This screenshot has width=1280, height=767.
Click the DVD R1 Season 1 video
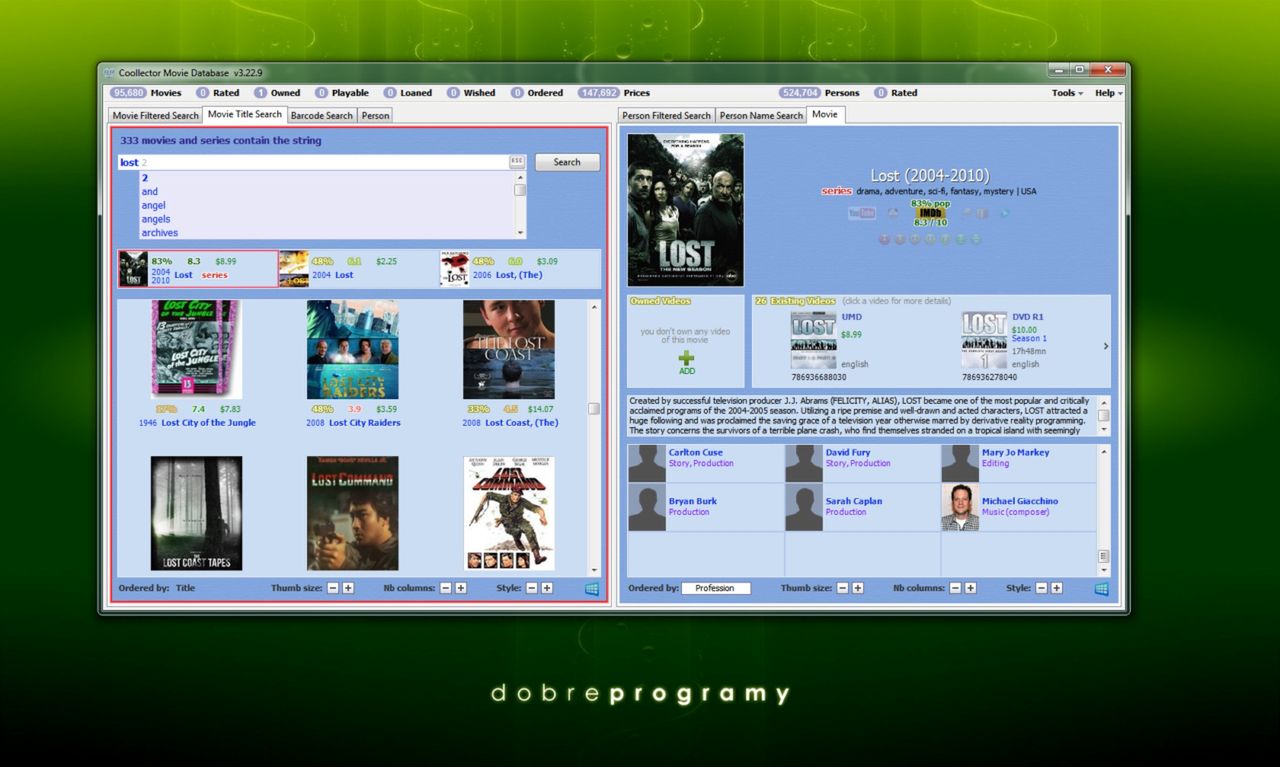1010,346
